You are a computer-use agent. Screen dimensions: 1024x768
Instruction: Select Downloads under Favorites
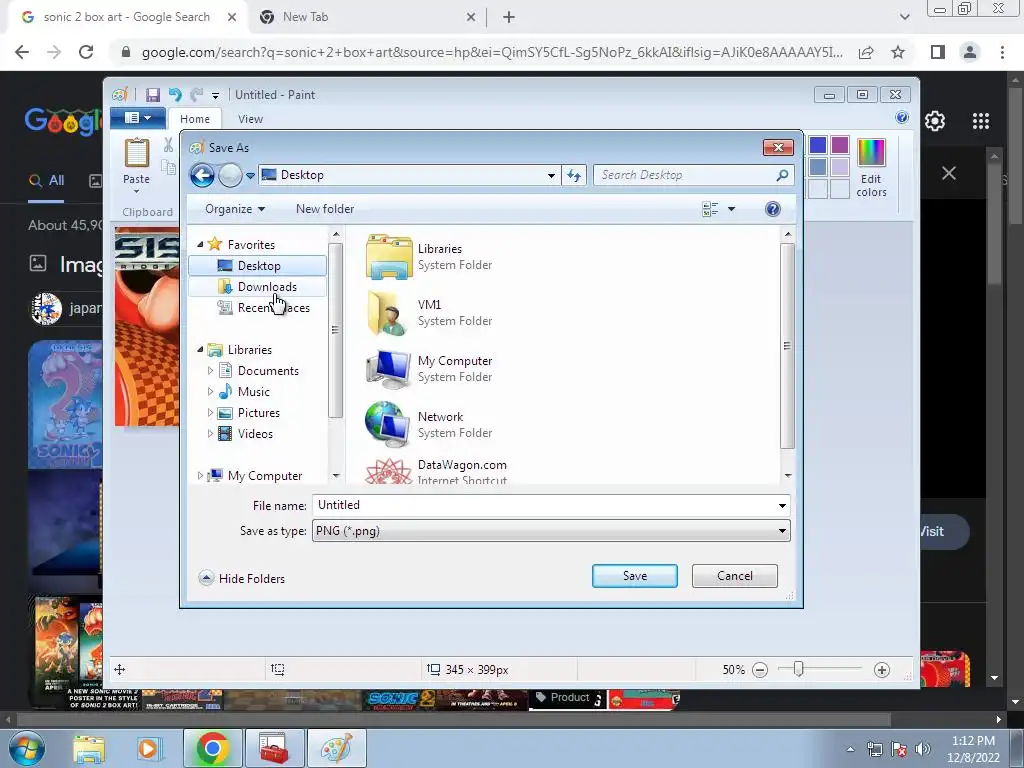257,287
